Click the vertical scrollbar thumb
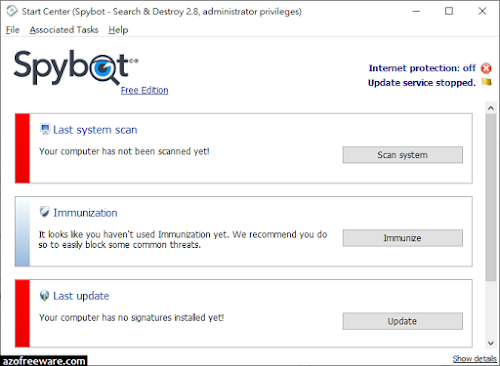This screenshot has height=366, width=500. pyautogui.click(x=491, y=198)
